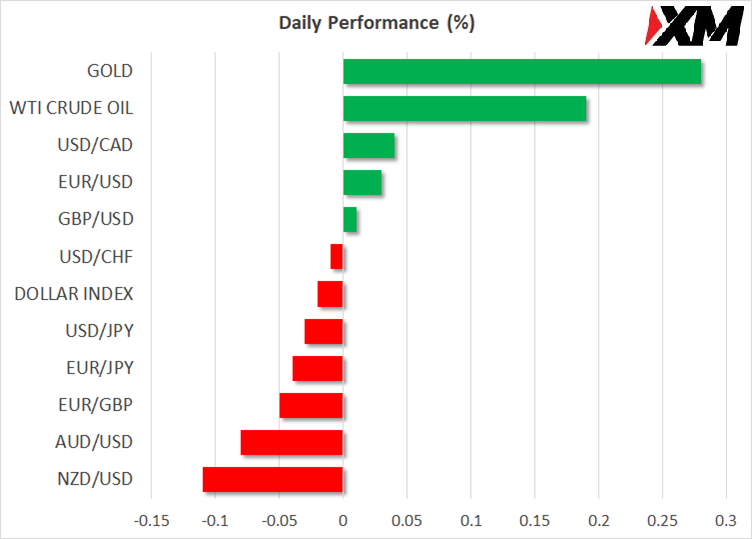Screen dimensions: 752x539
Task: Select the NZD/USD axis label
Action: [96, 479]
